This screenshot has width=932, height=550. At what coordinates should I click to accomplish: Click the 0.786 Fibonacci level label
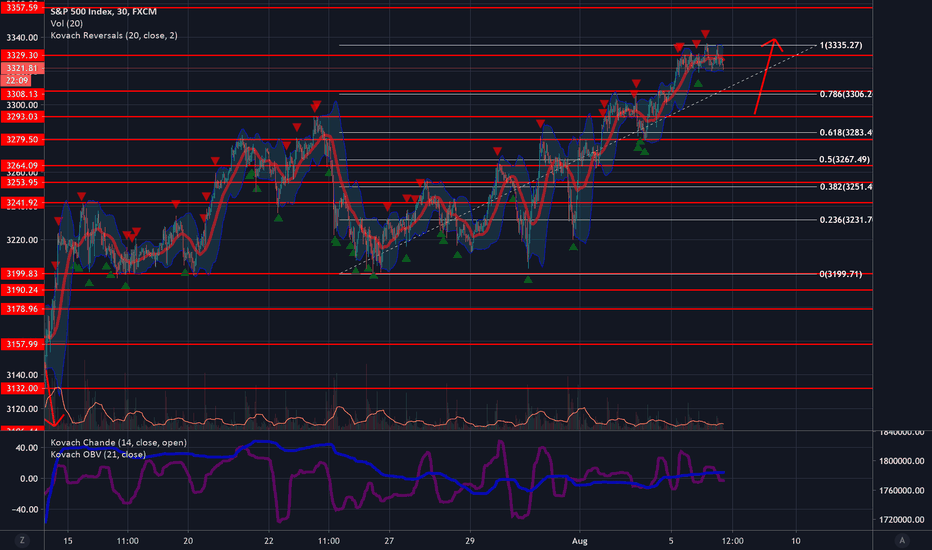click(846, 94)
